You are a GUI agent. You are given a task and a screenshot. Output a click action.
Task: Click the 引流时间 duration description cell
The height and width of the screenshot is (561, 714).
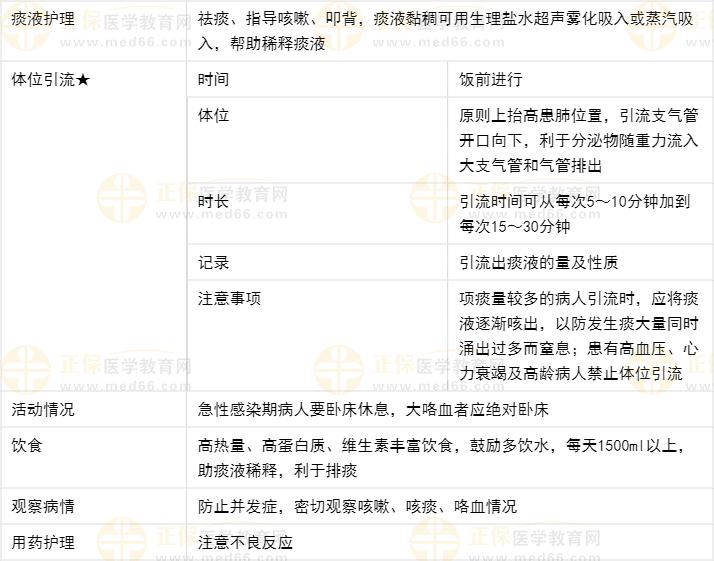[574, 213]
